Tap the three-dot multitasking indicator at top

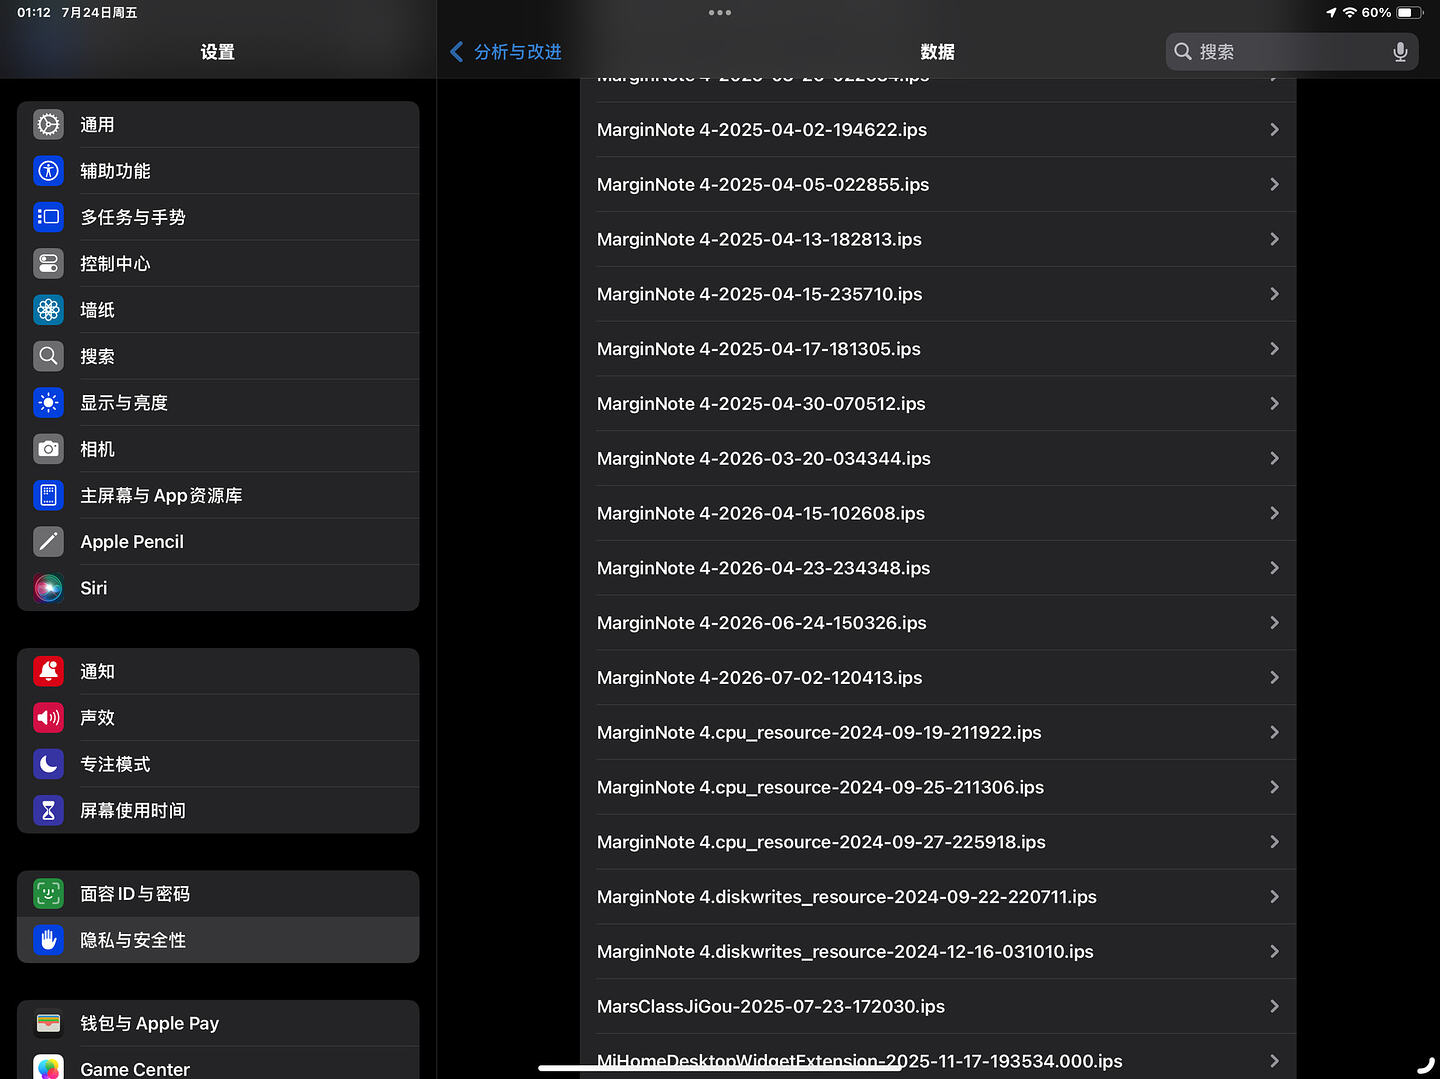pyautogui.click(x=720, y=13)
